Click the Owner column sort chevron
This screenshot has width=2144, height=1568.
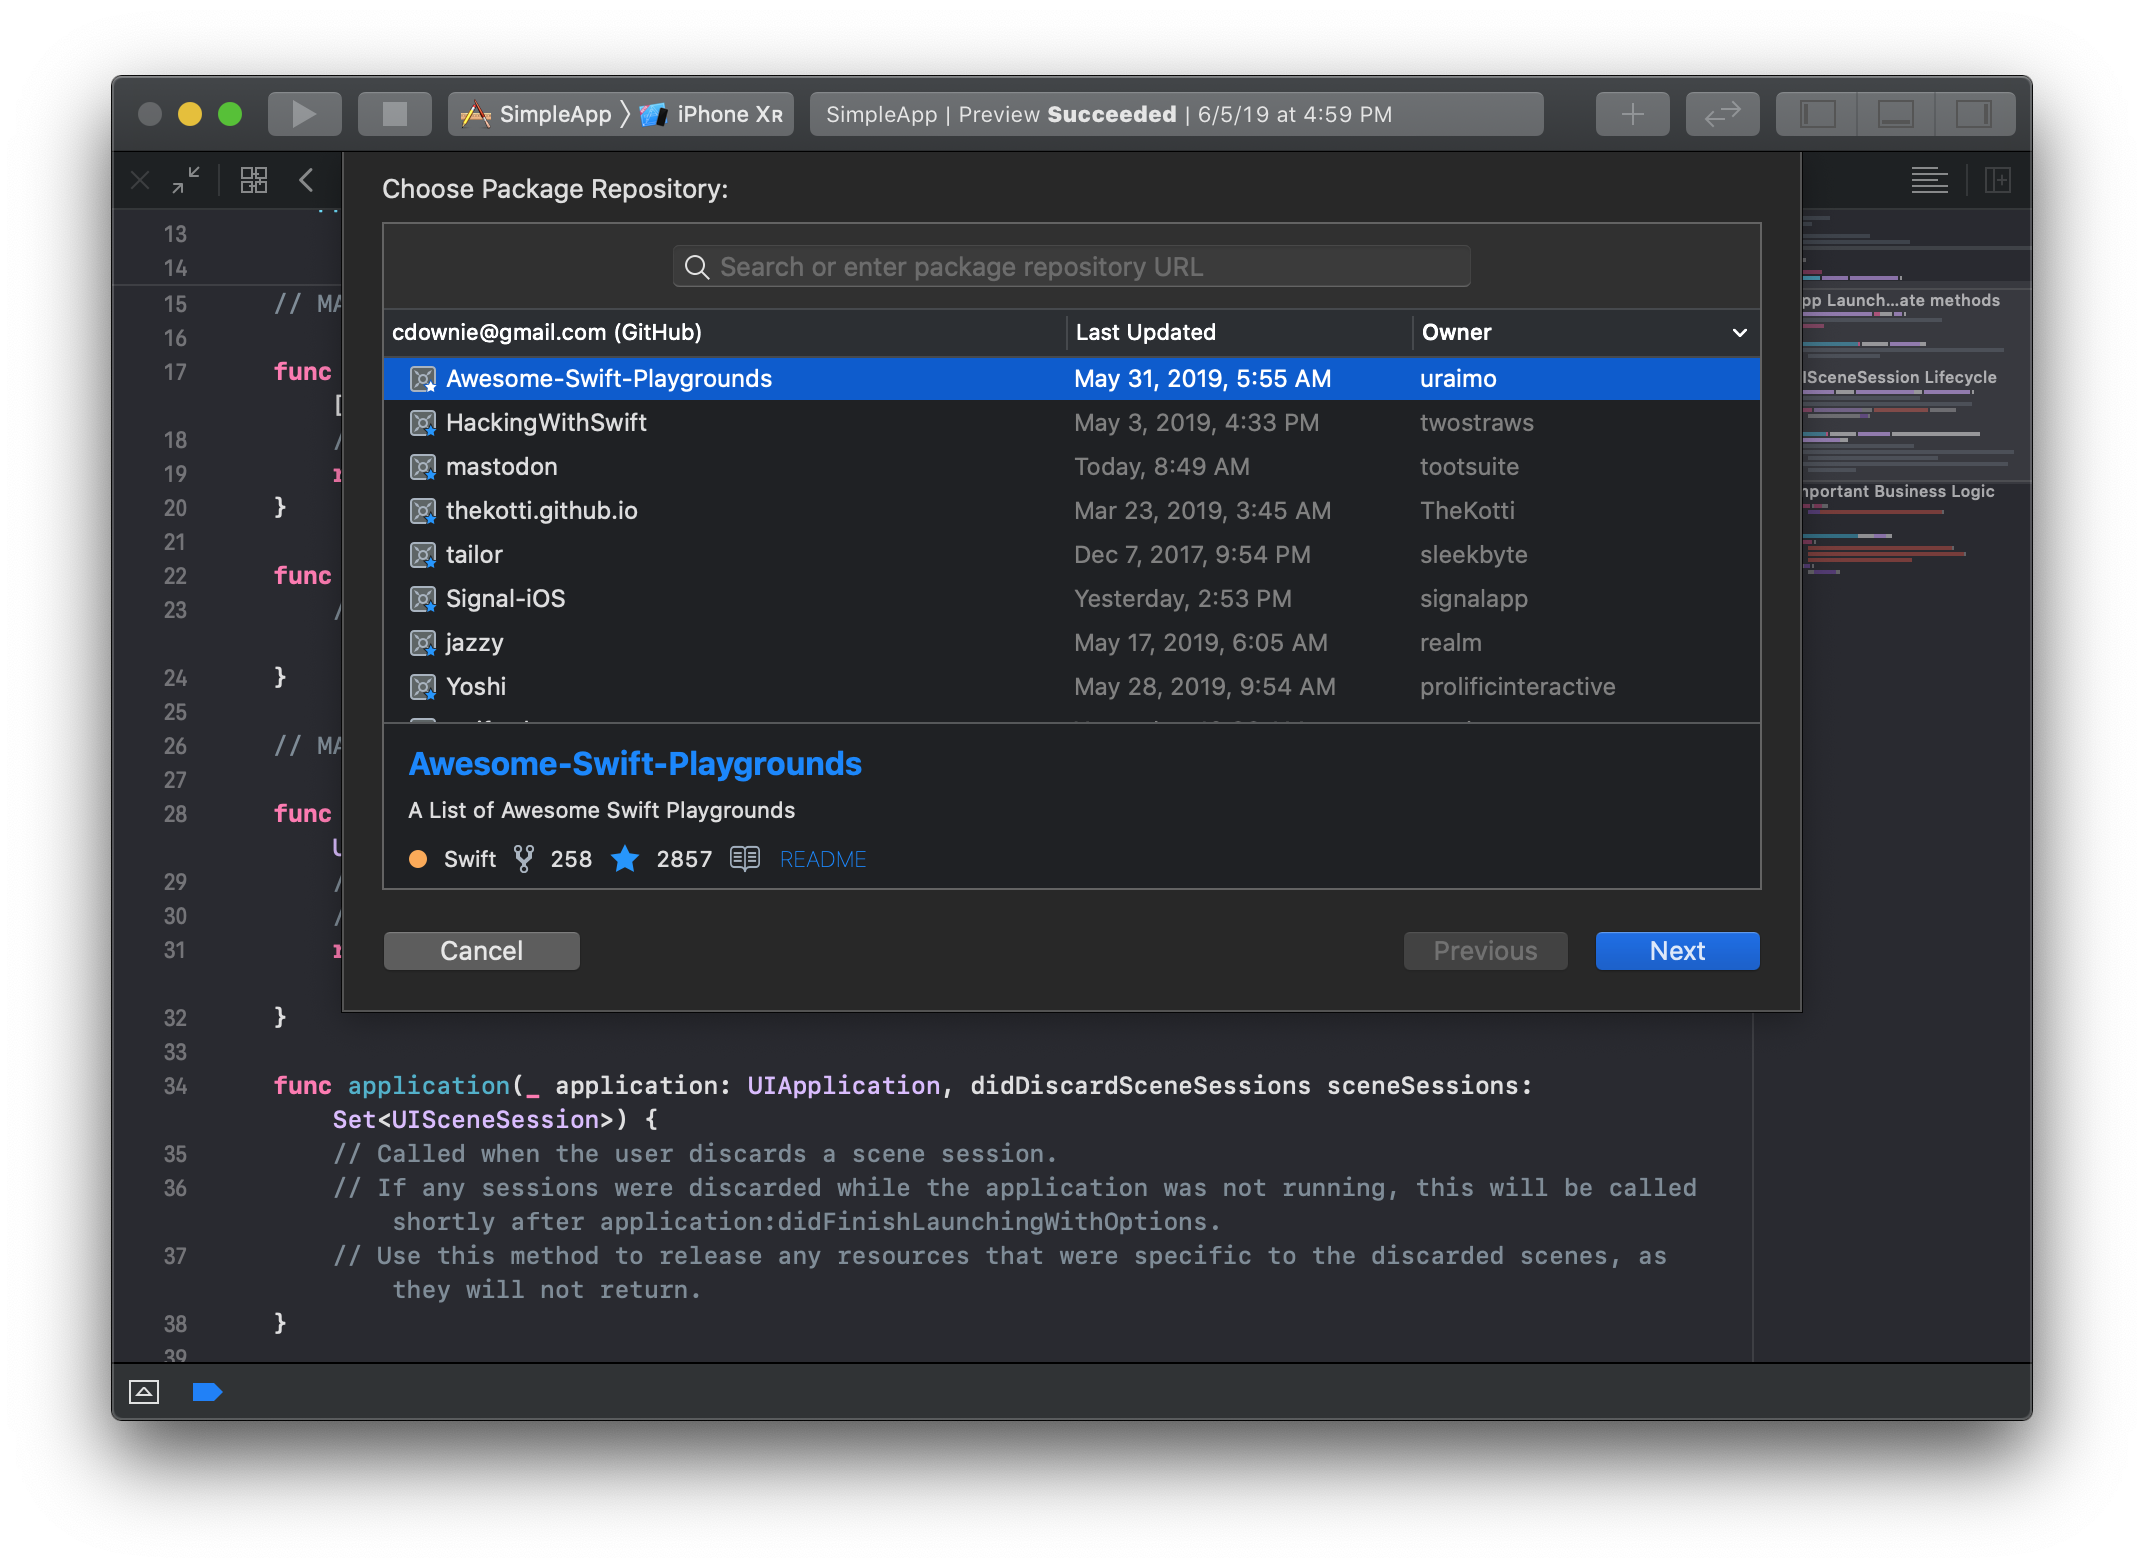(x=1739, y=333)
